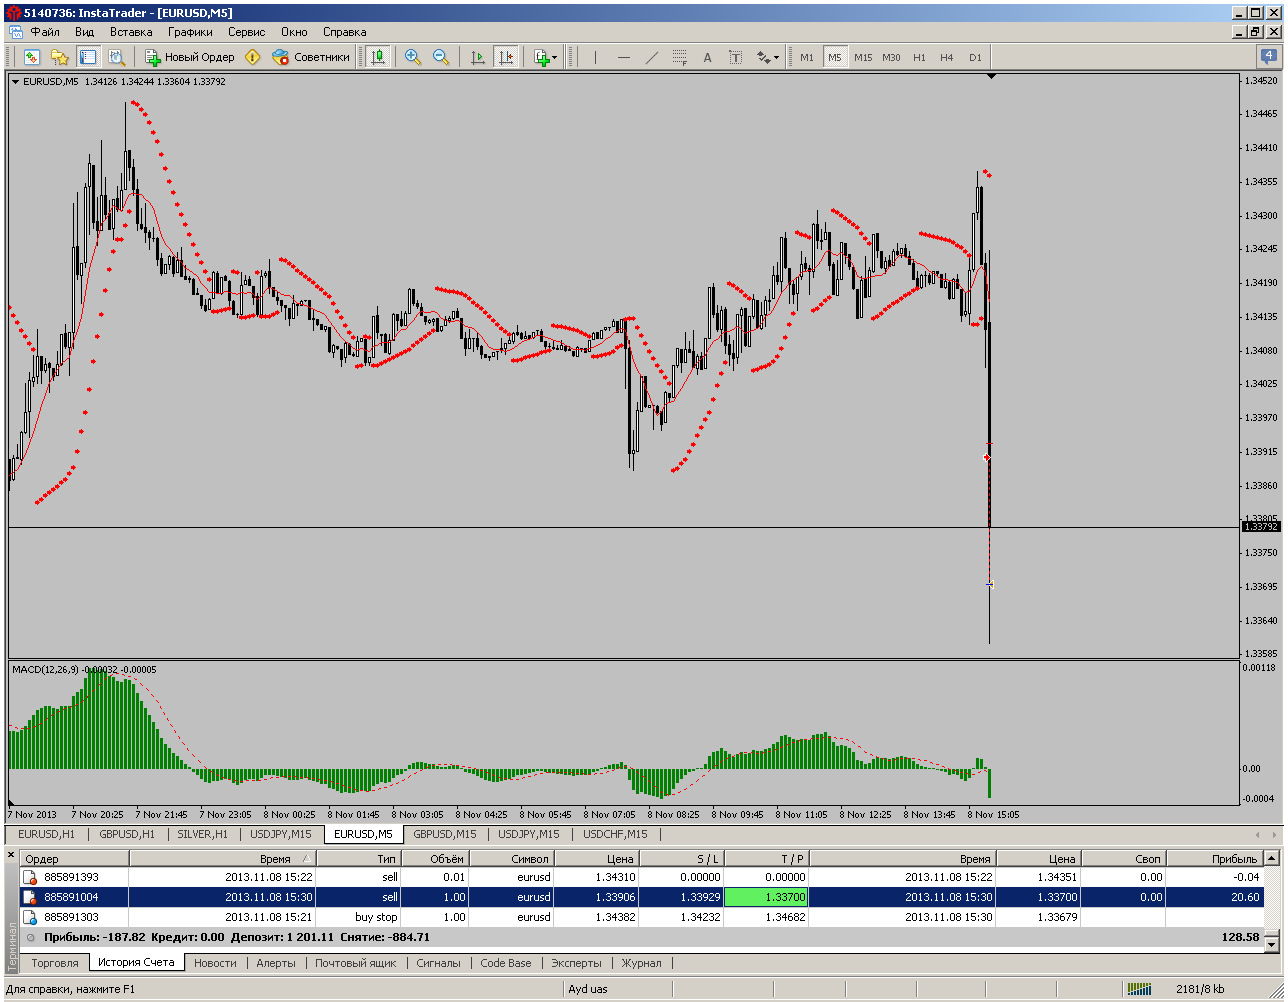1288x1002 pixels.
Task: Toggle chart auto scroll icon
Action: tap(477, 57)
